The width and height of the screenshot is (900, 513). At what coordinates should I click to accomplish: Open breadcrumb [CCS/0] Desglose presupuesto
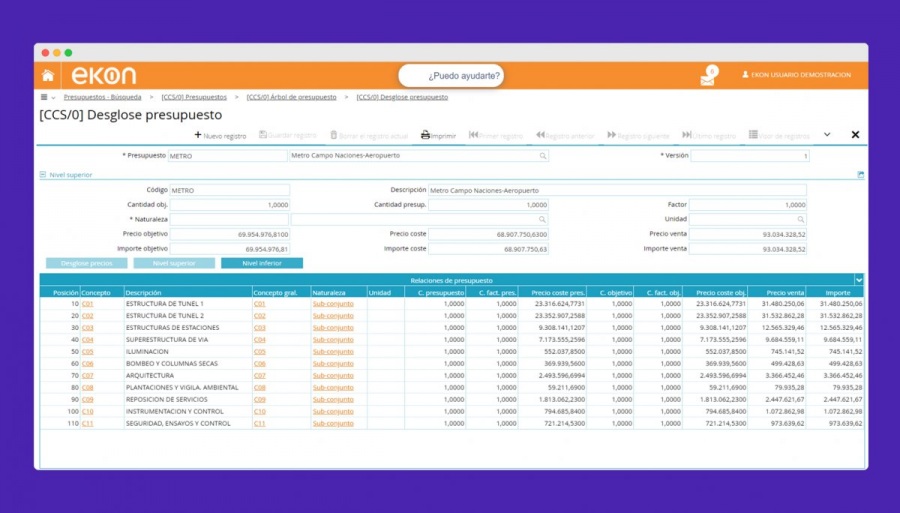pyautogui.click(x=402, y=97)
